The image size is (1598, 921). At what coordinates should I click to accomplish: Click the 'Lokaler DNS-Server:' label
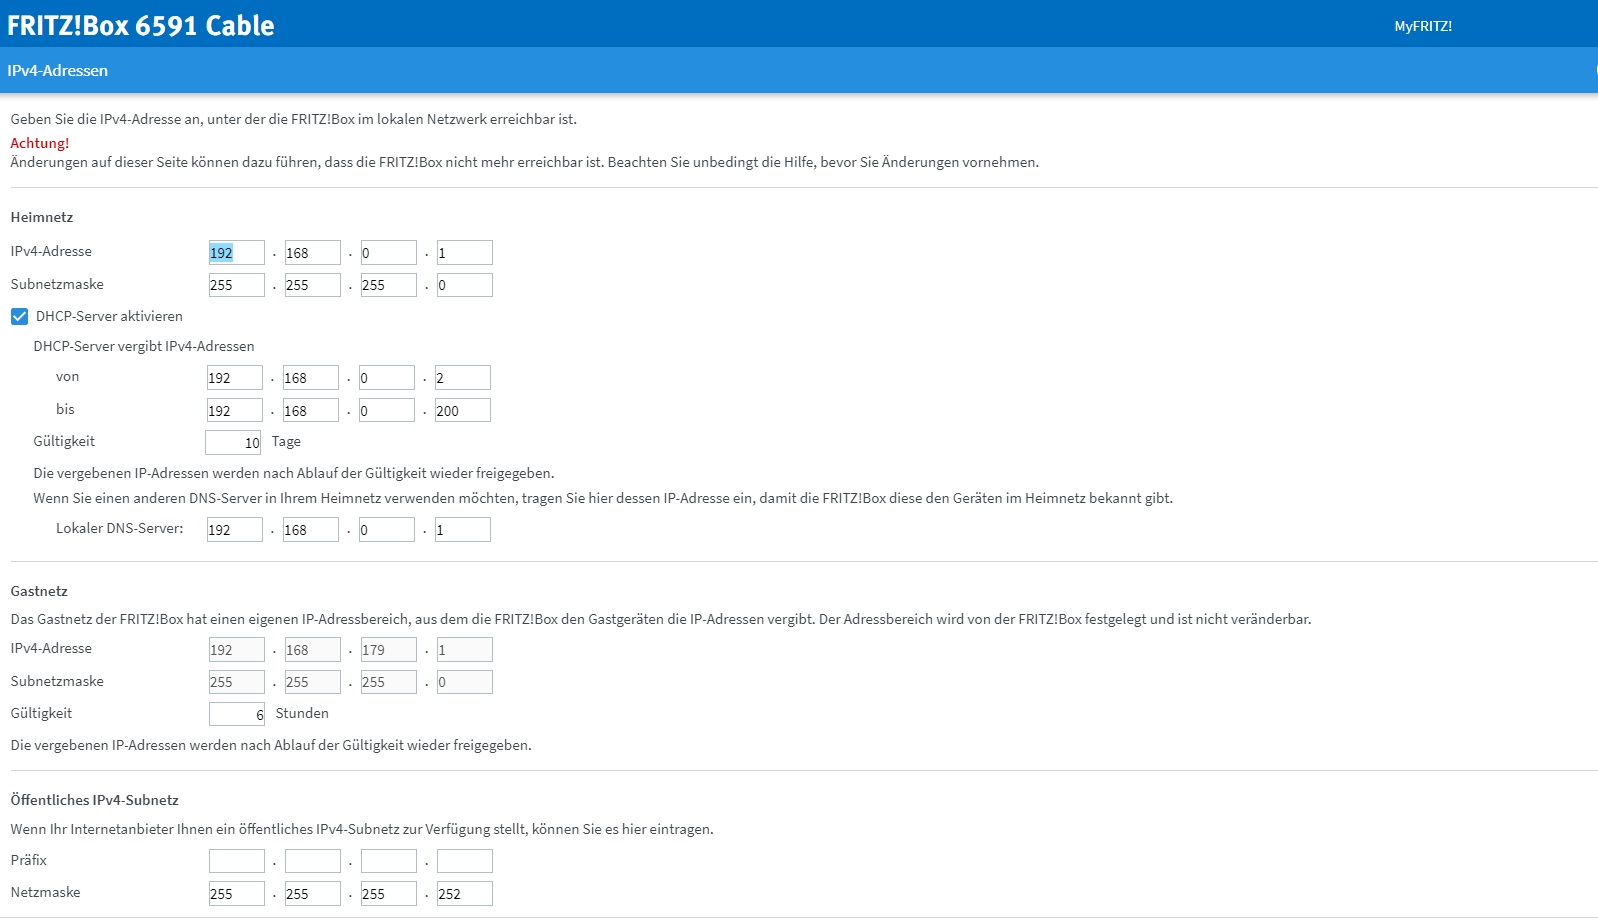point(120,528)
